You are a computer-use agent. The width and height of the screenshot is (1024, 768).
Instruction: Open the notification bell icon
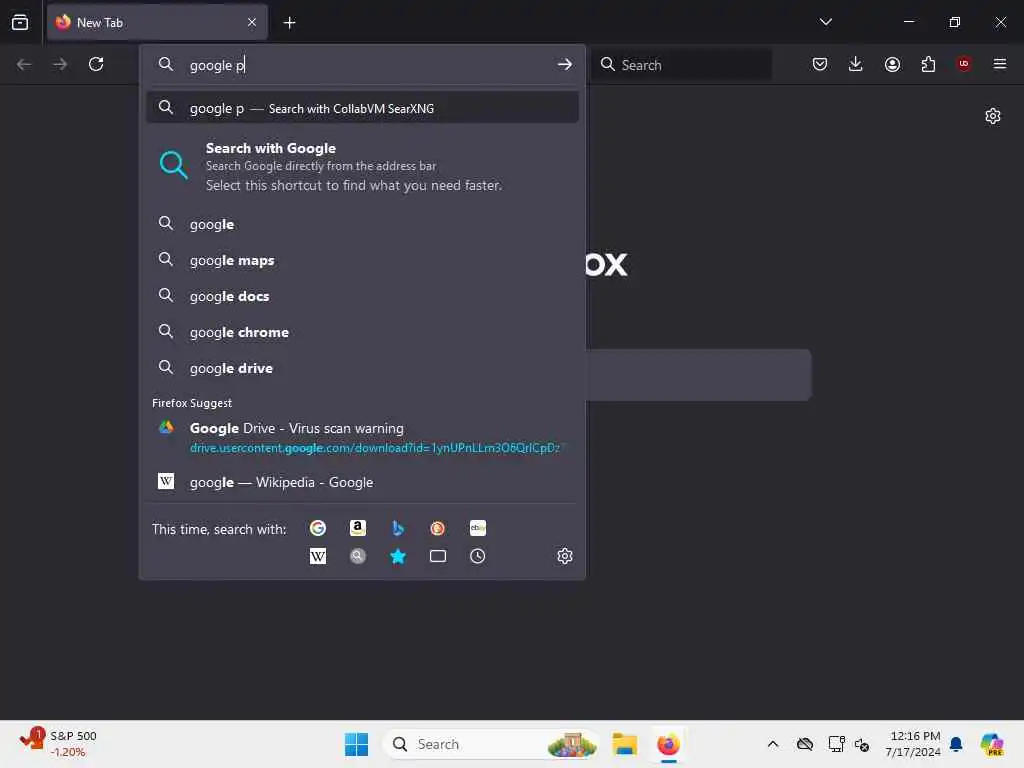coord(956,744)
